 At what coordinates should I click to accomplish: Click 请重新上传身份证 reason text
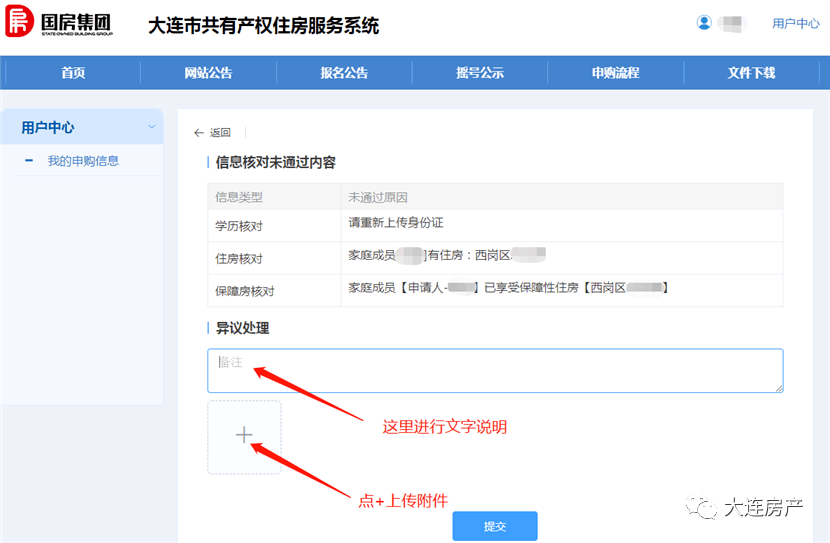click(x=396, y=223)
